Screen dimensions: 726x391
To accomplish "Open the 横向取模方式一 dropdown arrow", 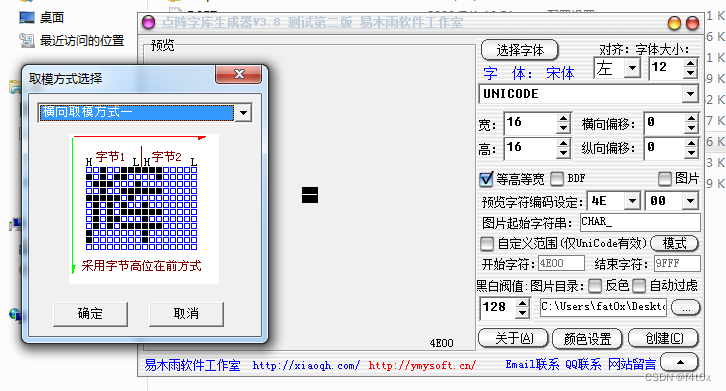I will [243, 113].
